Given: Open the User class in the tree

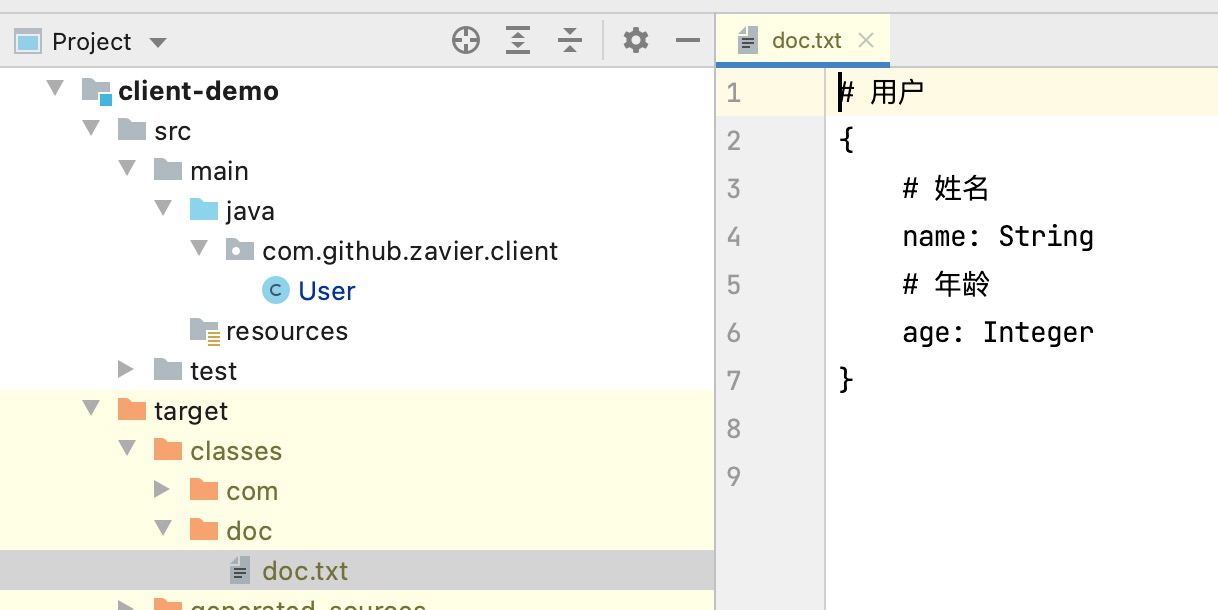Looking at the screenshot, I should click(327, 291).
